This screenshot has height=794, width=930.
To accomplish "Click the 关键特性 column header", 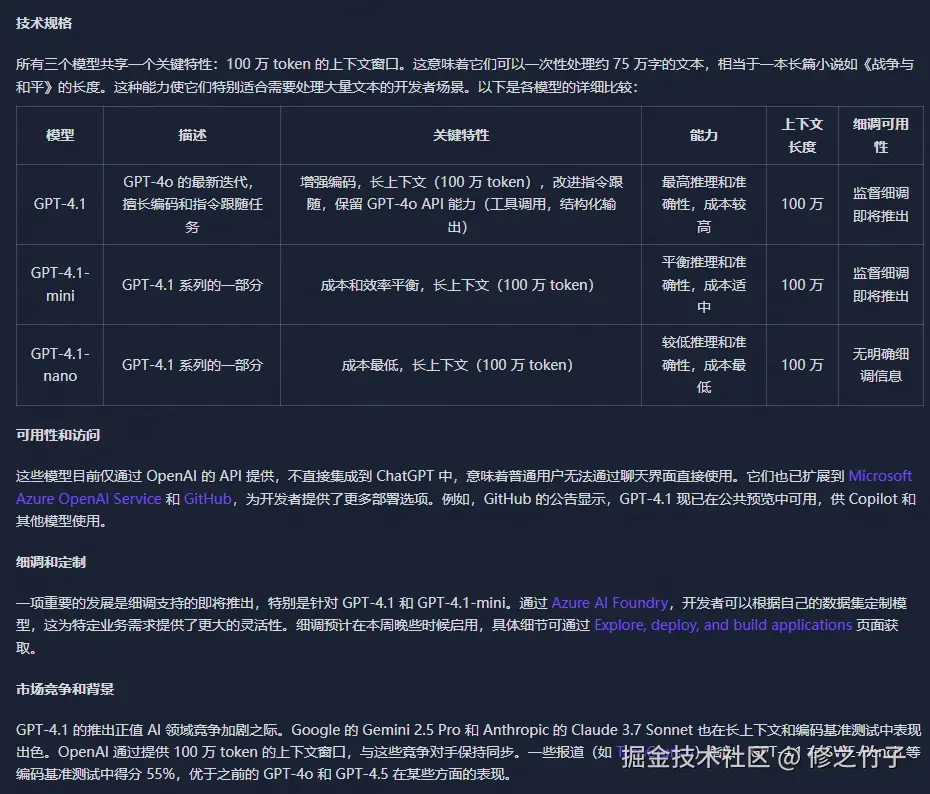I will pyautogui.click(x=460, y=135).
